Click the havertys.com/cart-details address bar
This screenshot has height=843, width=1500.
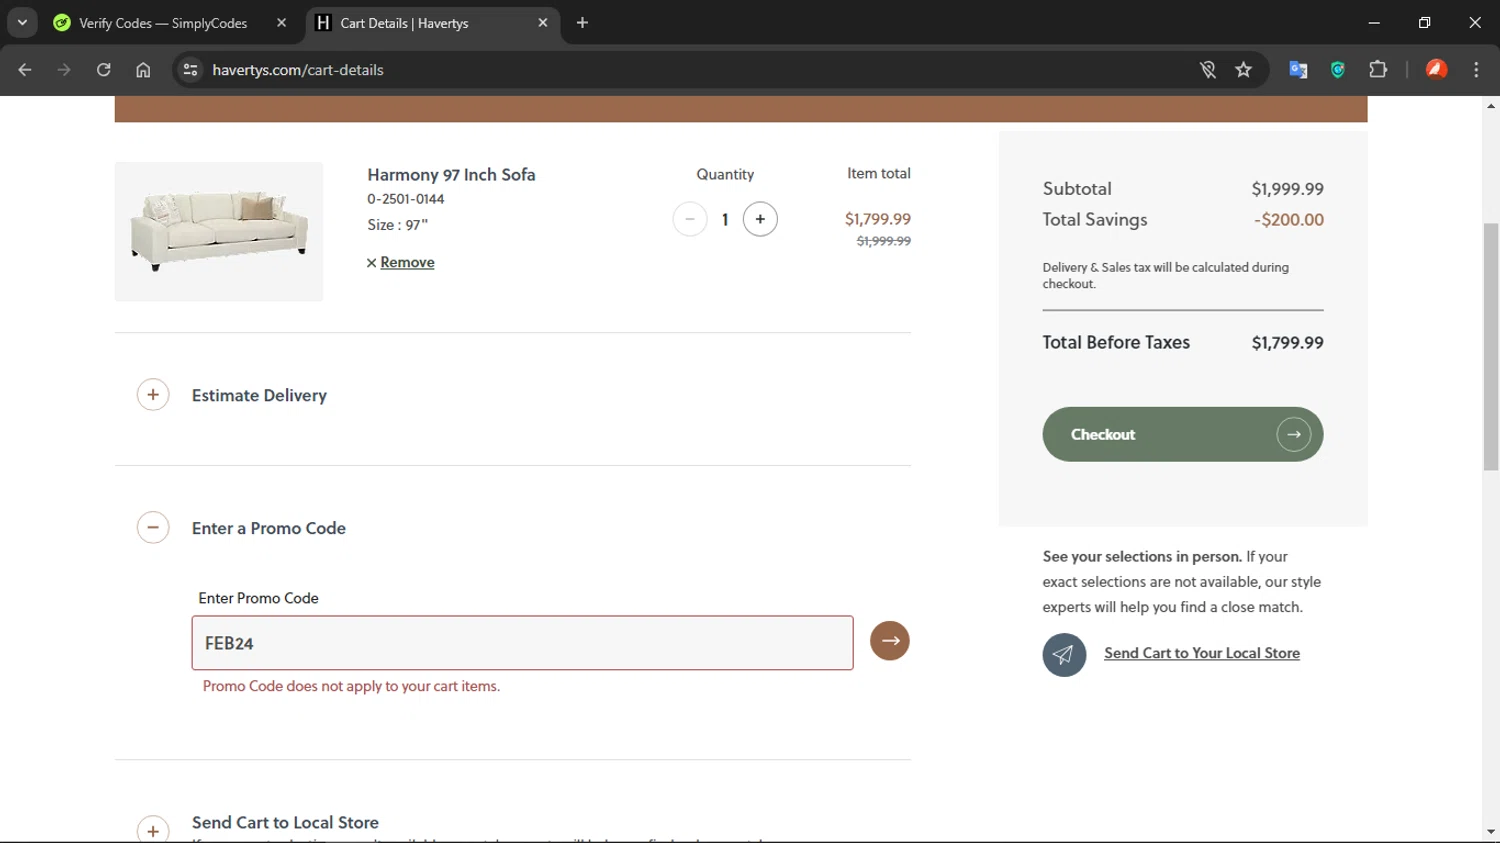coord(690,70)
